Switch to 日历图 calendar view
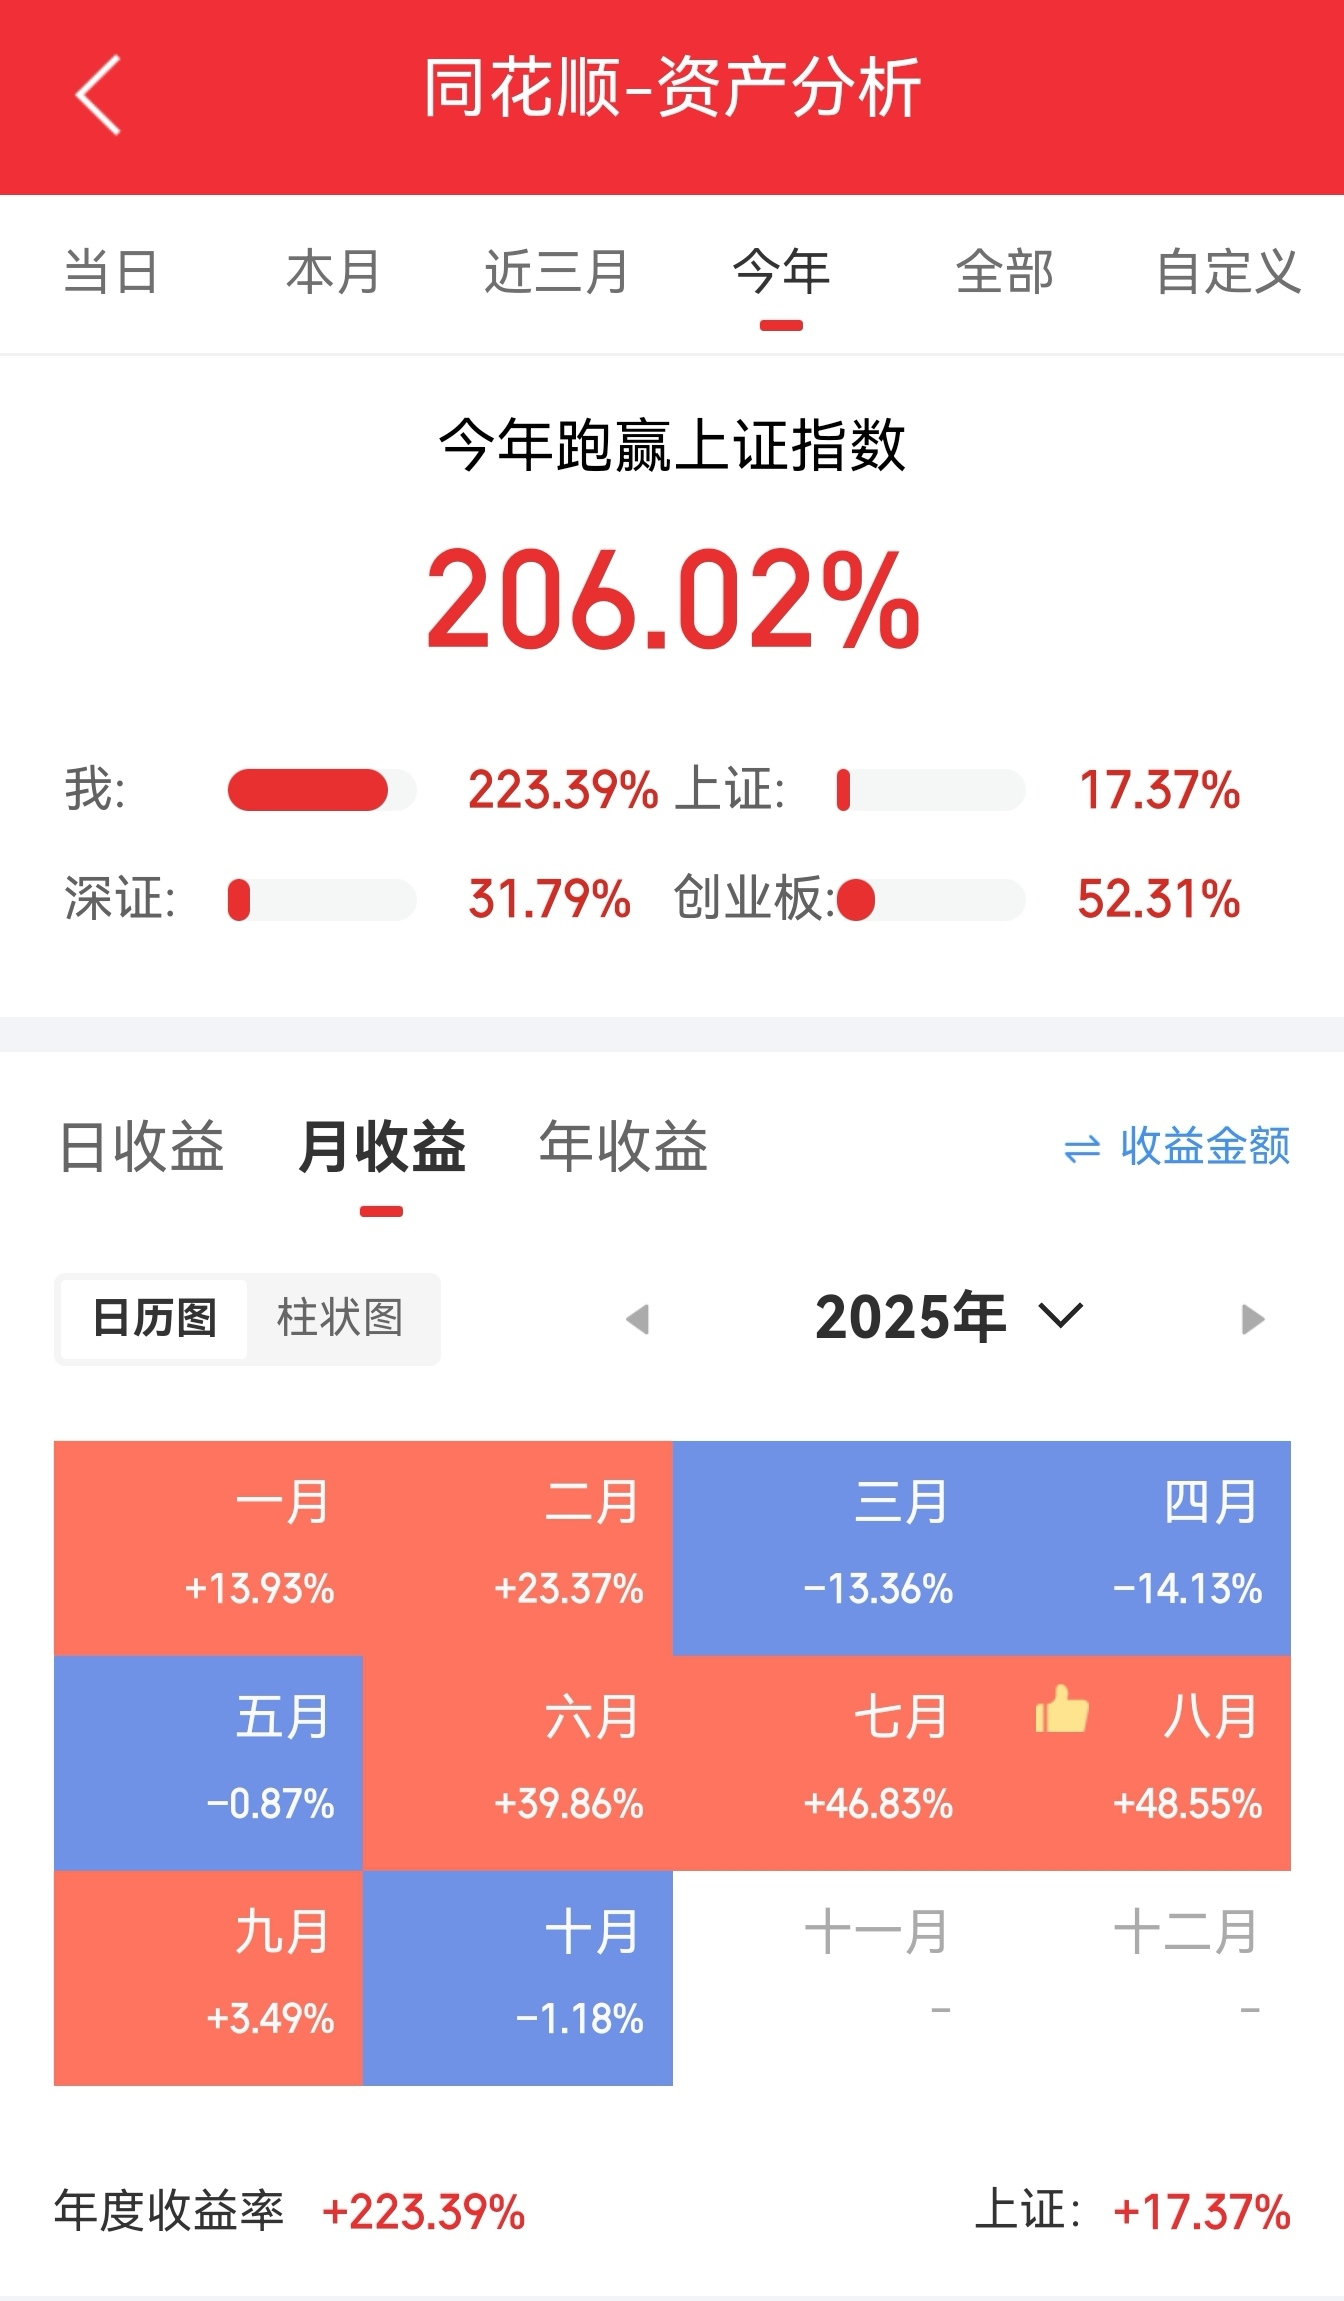The image size is (1344, 2301). [x=154, y=1319]
